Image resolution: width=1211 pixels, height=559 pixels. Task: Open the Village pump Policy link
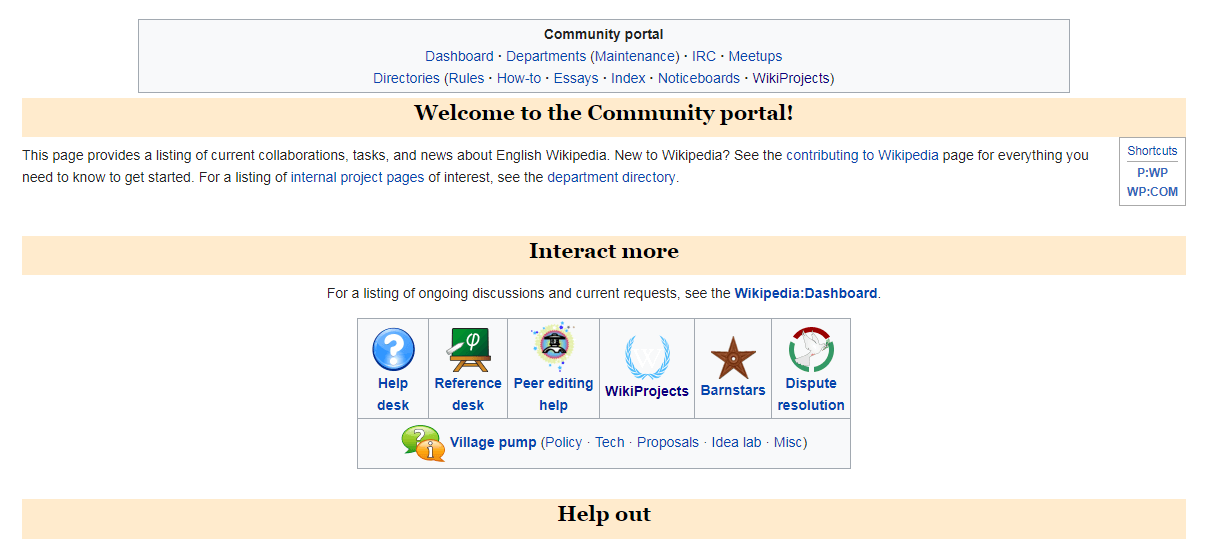pos(564,442)
